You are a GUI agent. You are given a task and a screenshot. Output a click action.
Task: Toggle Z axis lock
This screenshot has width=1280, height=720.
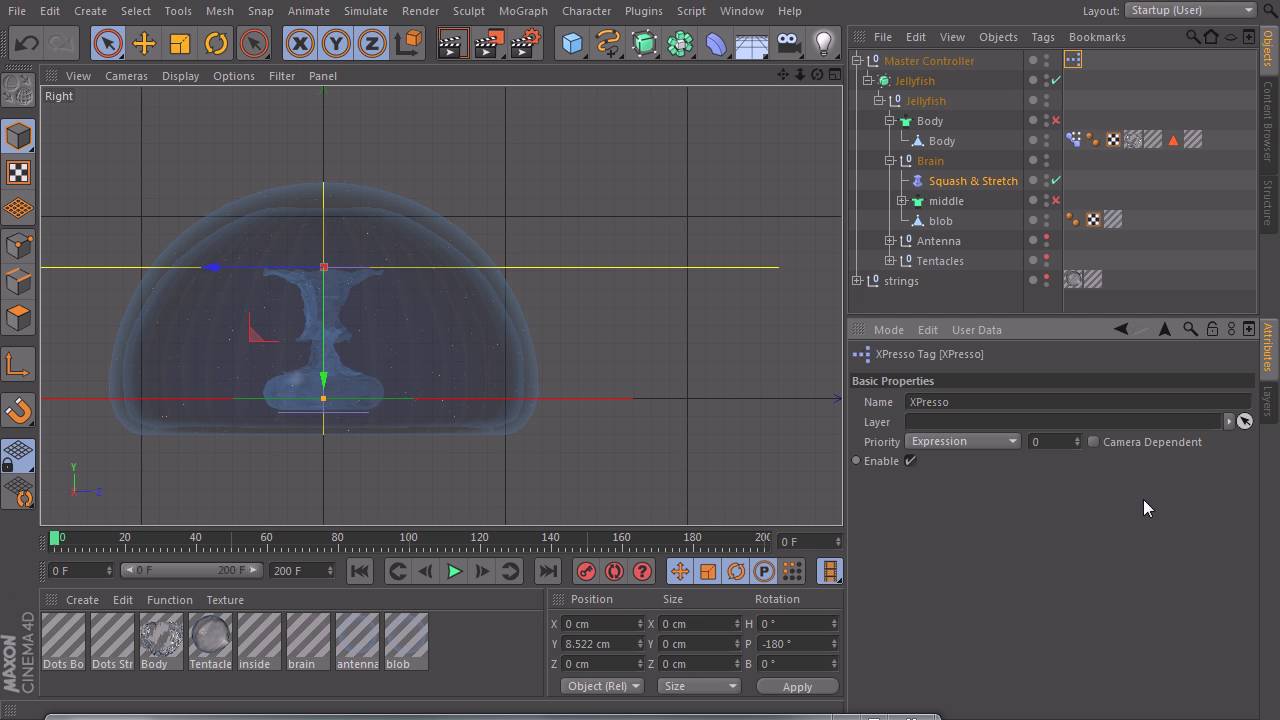tap(372, 43)
